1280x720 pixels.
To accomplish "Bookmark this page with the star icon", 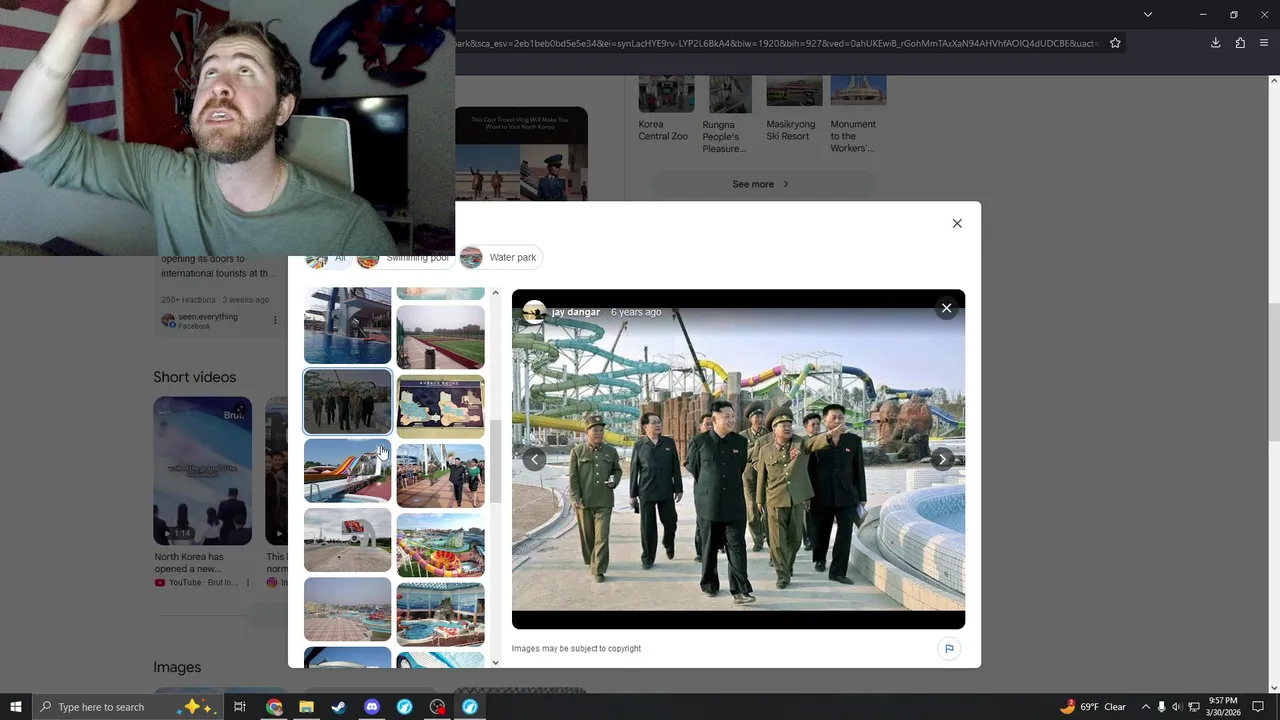I will (x=1115, y=43).
